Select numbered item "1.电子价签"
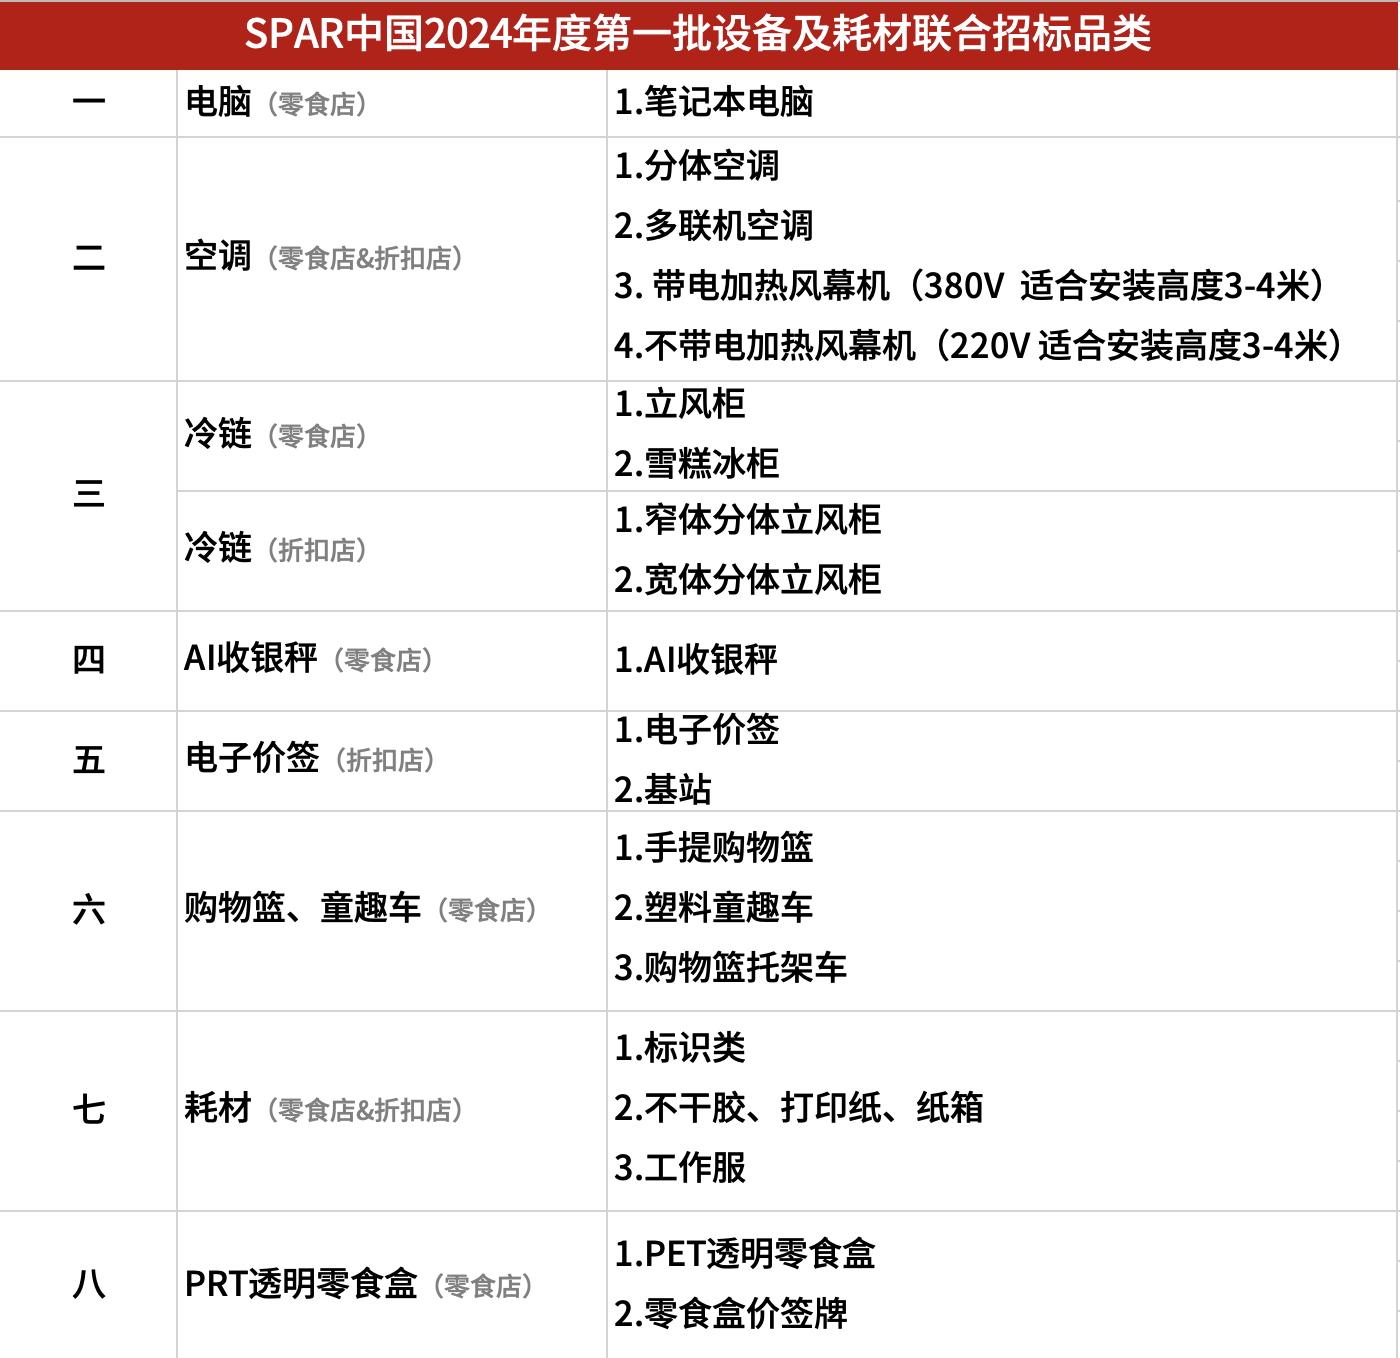The height and width of the screenshot is (1358, 1400). [697, 730]
